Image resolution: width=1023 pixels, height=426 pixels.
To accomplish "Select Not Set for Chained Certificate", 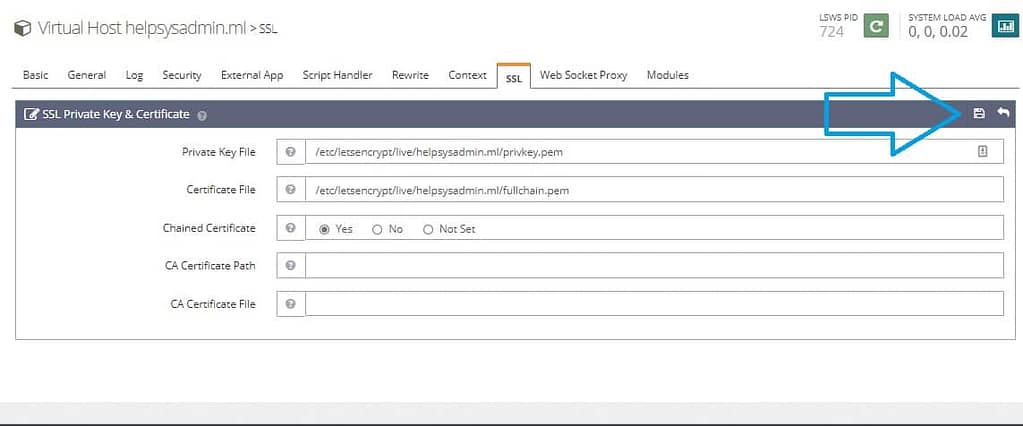I will click(x=428, y=229).
